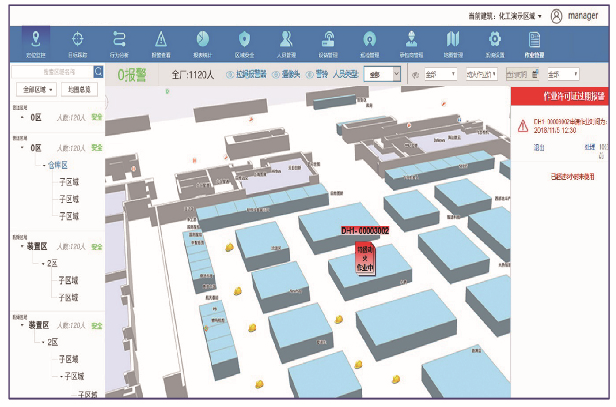The image size is (616, 407).
Task: Click the red D-H-00003002 work permit marker
Action: (x=364, y=231)
